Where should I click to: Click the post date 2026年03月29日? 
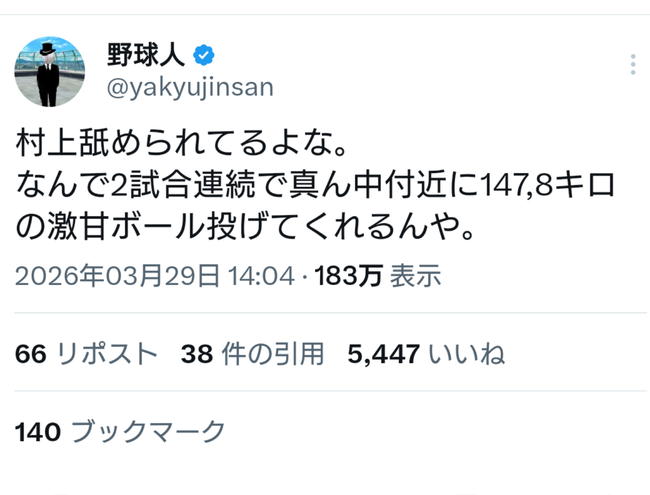(x=117, y=275)
